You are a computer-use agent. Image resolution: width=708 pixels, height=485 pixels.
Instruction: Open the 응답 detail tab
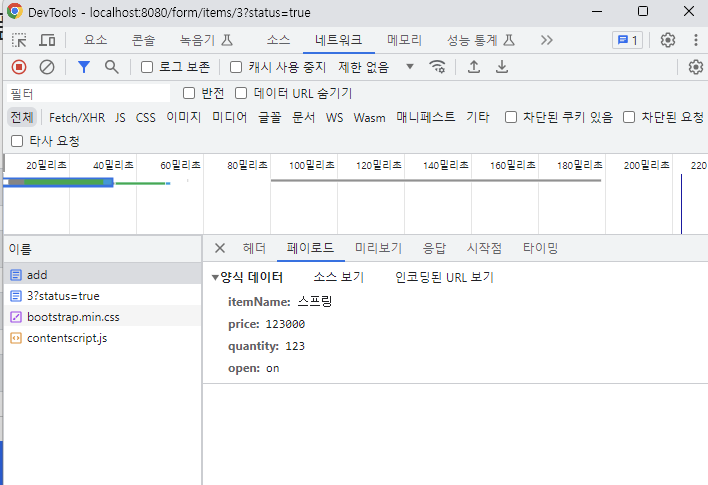[434, 248]
